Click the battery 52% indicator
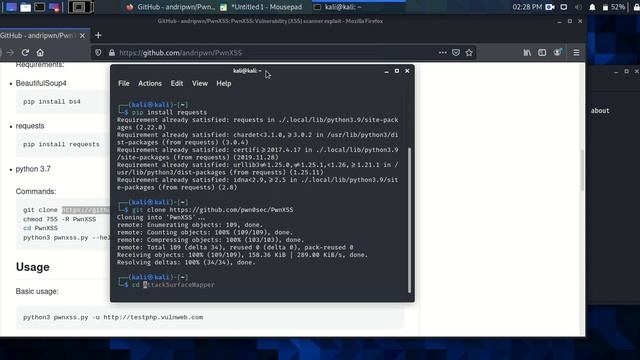The width and height of the screenshot is (640, 360). click(x=614, y=7)
